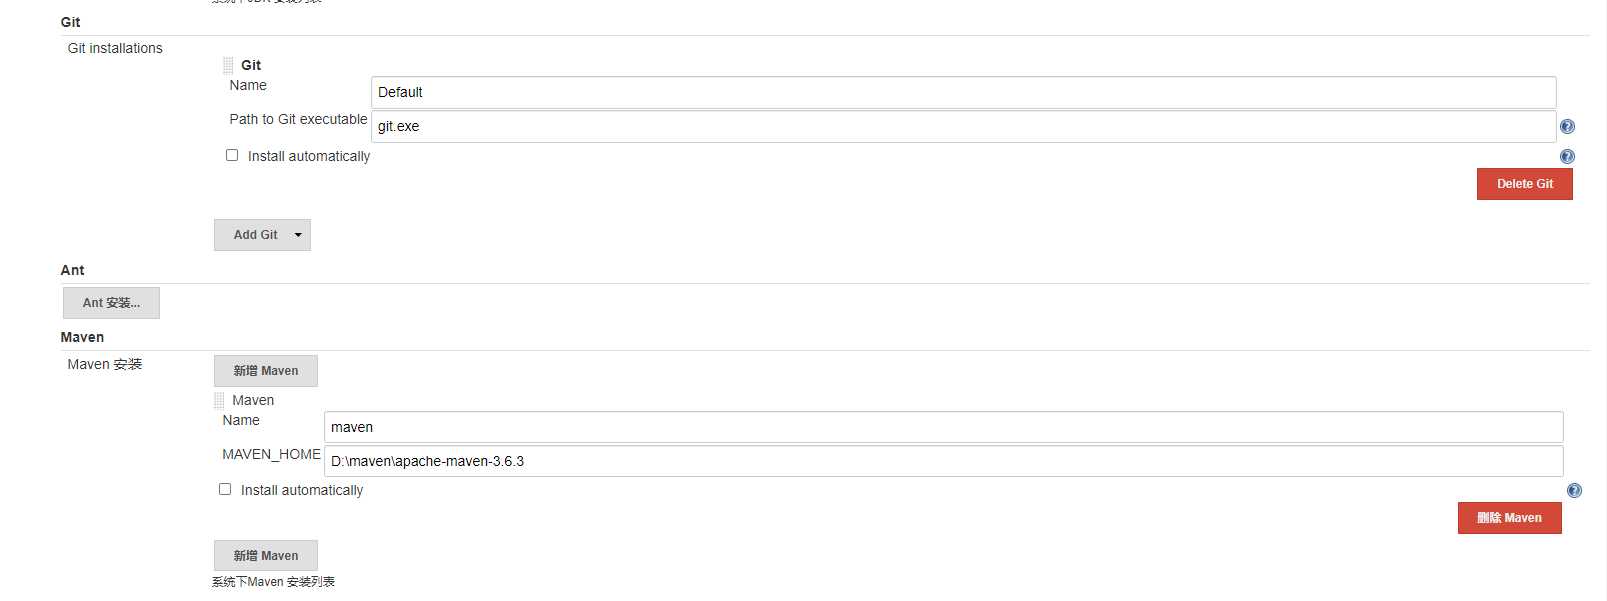Enable Install automatically for Git
This screenshot has height=601, width=1607.
[232, 155]
